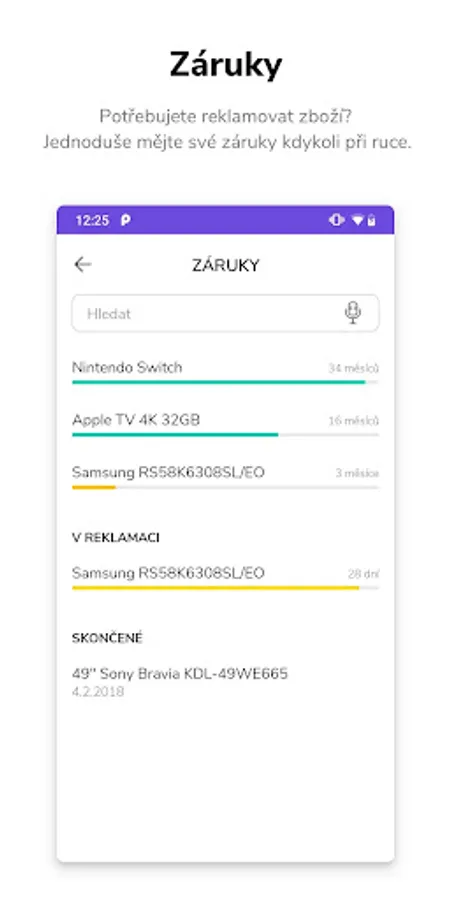
Task: Select Samsung RS58K6308SL/EO with 3 months left
Action: [x=225, y=478]
